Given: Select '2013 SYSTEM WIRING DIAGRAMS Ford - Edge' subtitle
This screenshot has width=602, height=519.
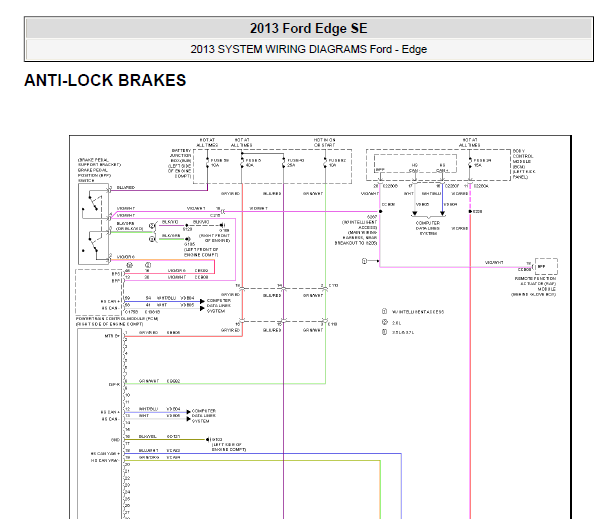Looking at the screenshot, I should 309,49.
